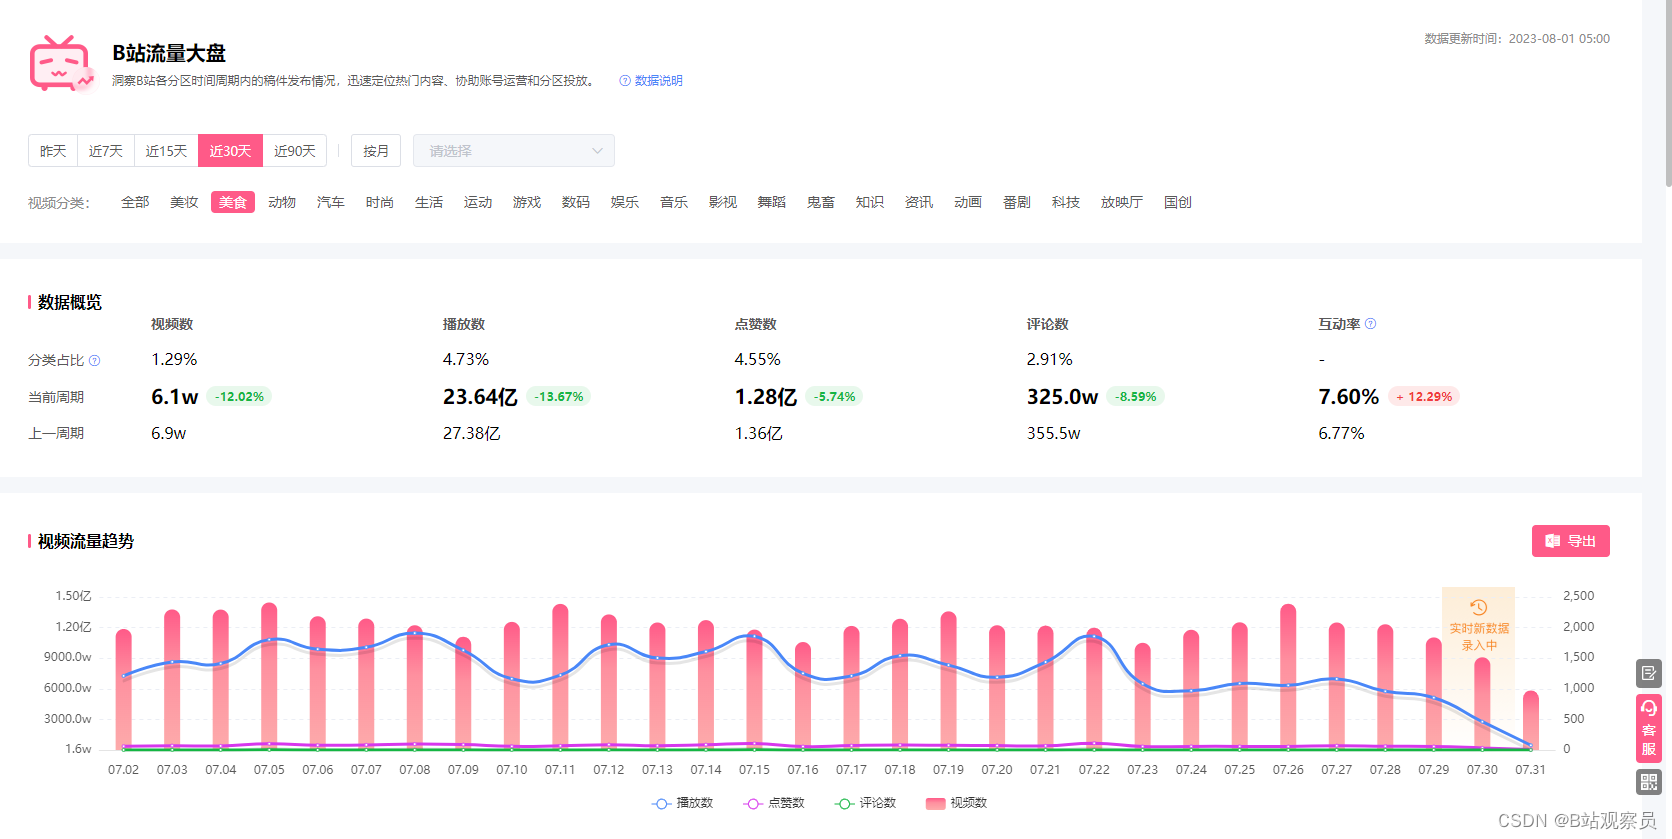Filter by 游戏 video category

point(527,202)
